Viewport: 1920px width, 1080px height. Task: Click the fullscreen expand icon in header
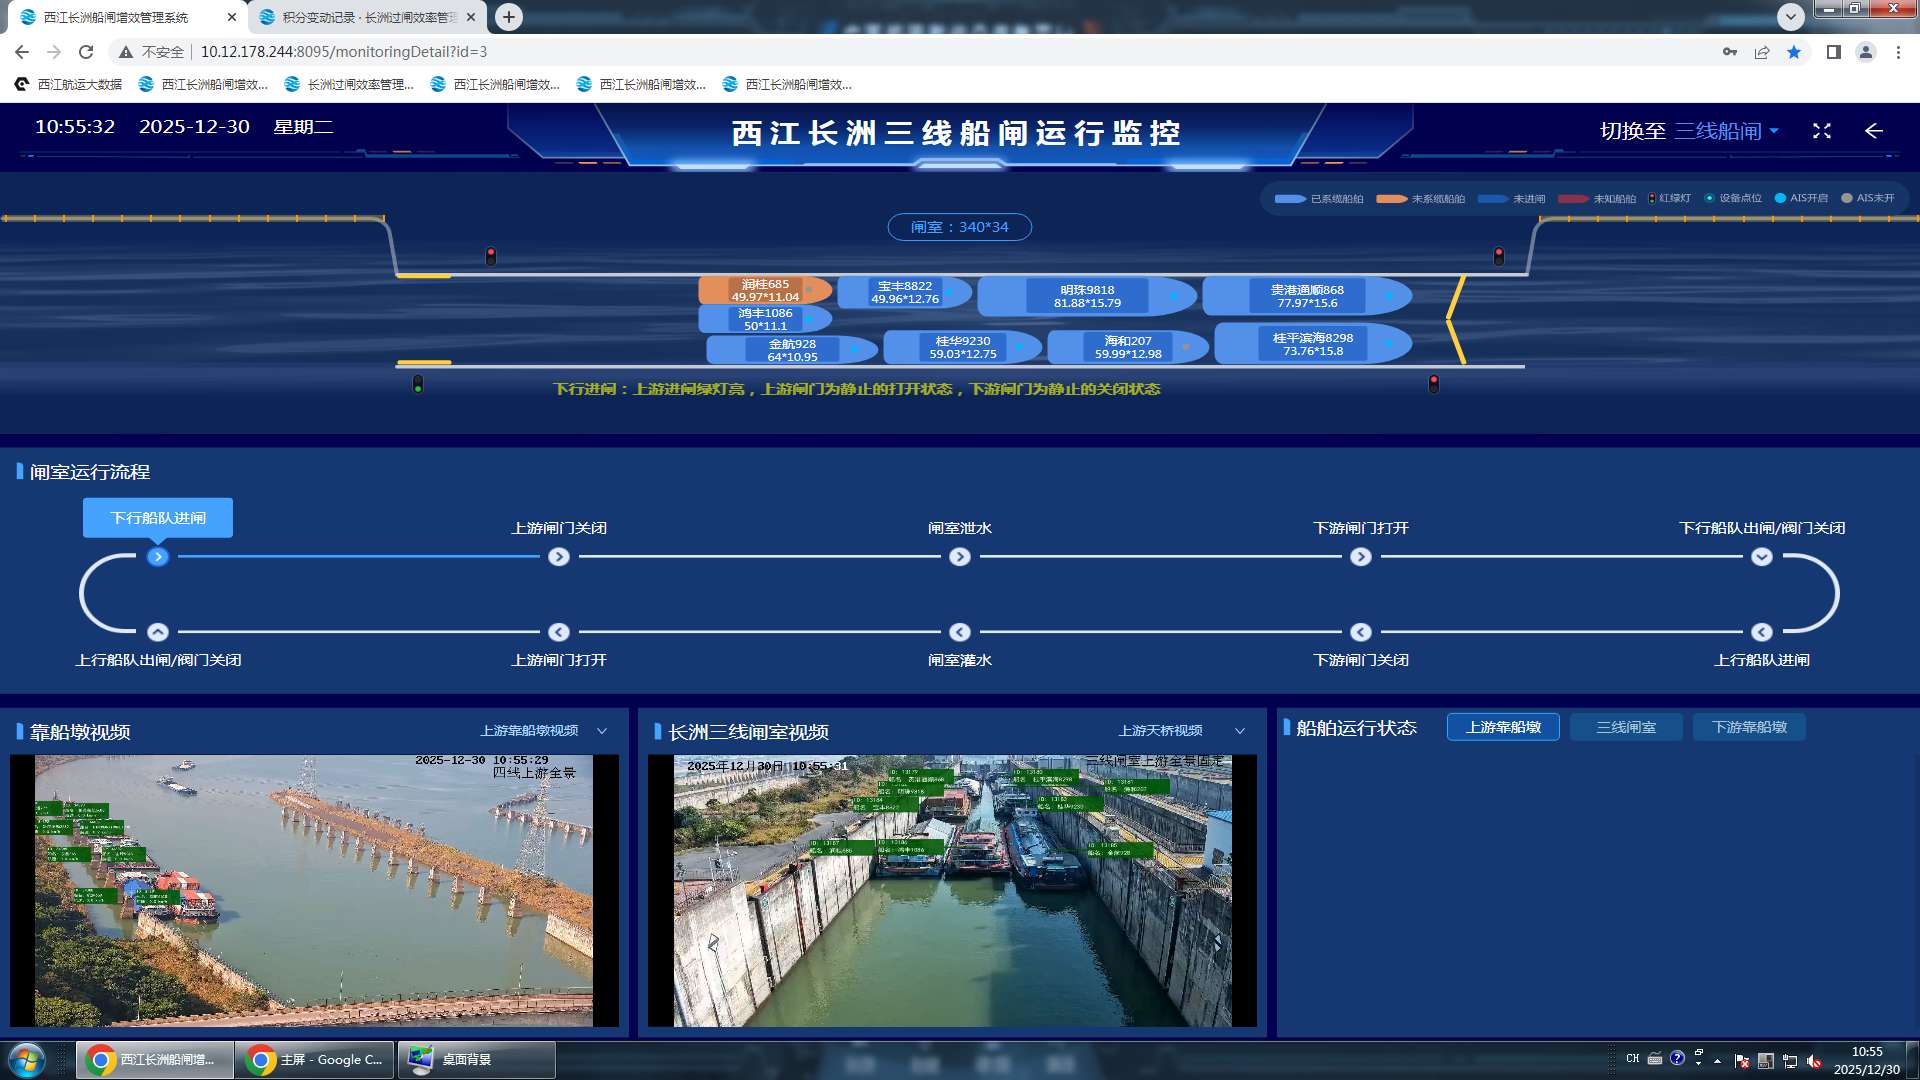click(1821, 131)
